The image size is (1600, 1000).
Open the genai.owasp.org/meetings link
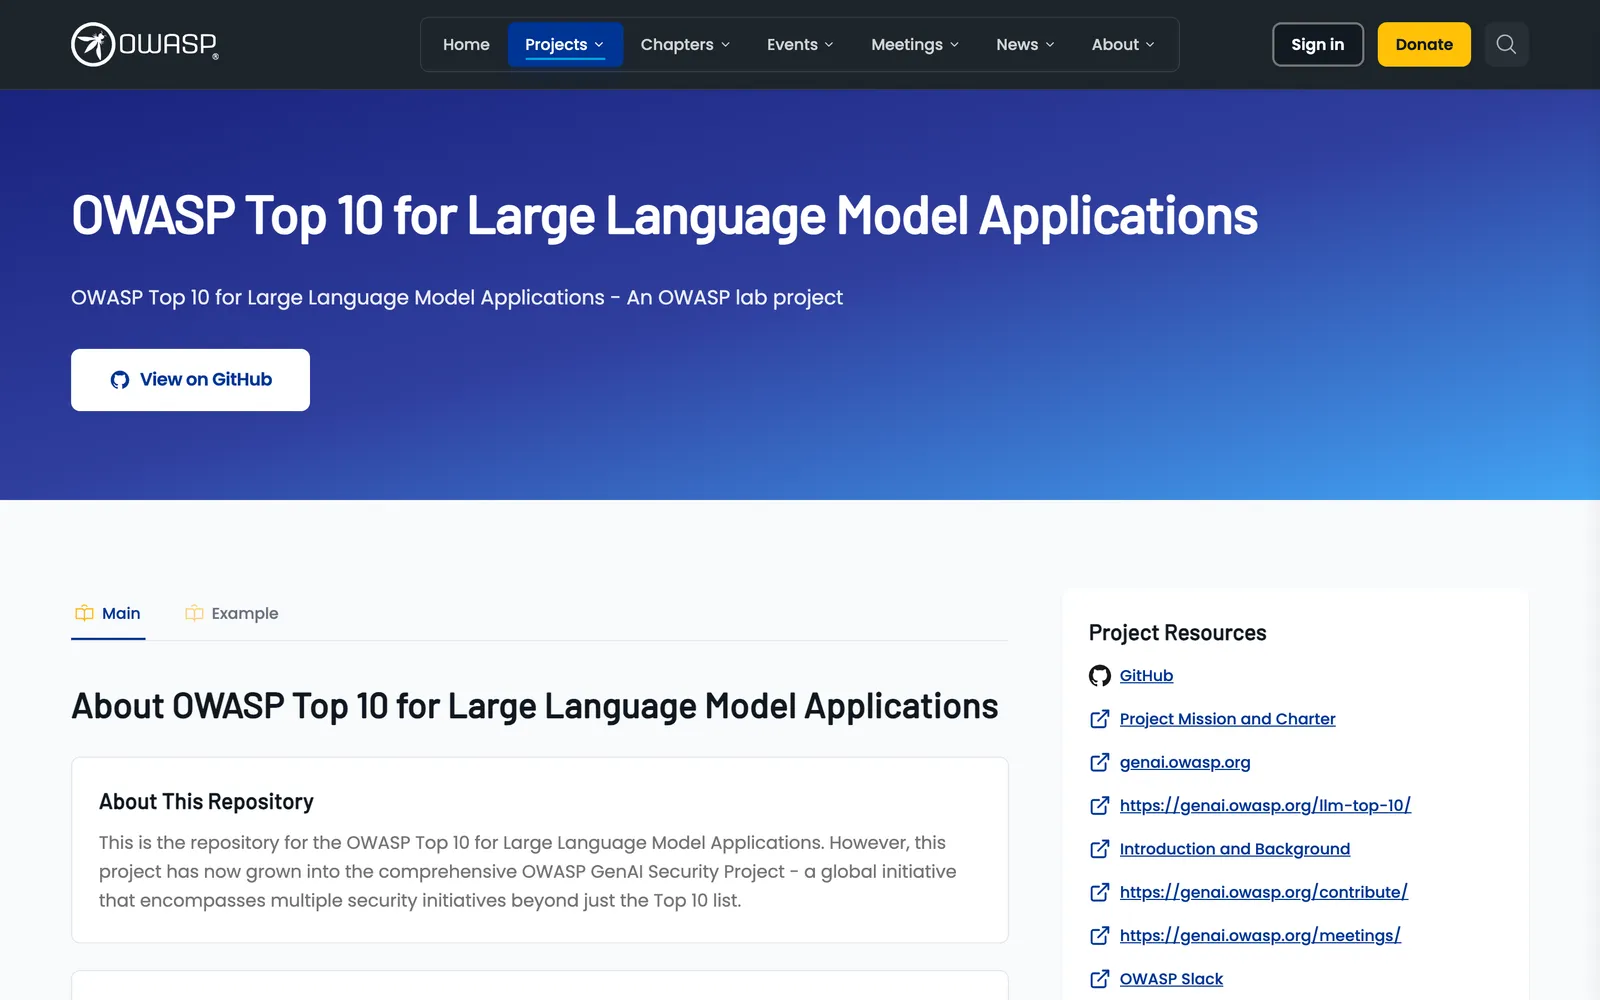click(x=1260, y=935)
